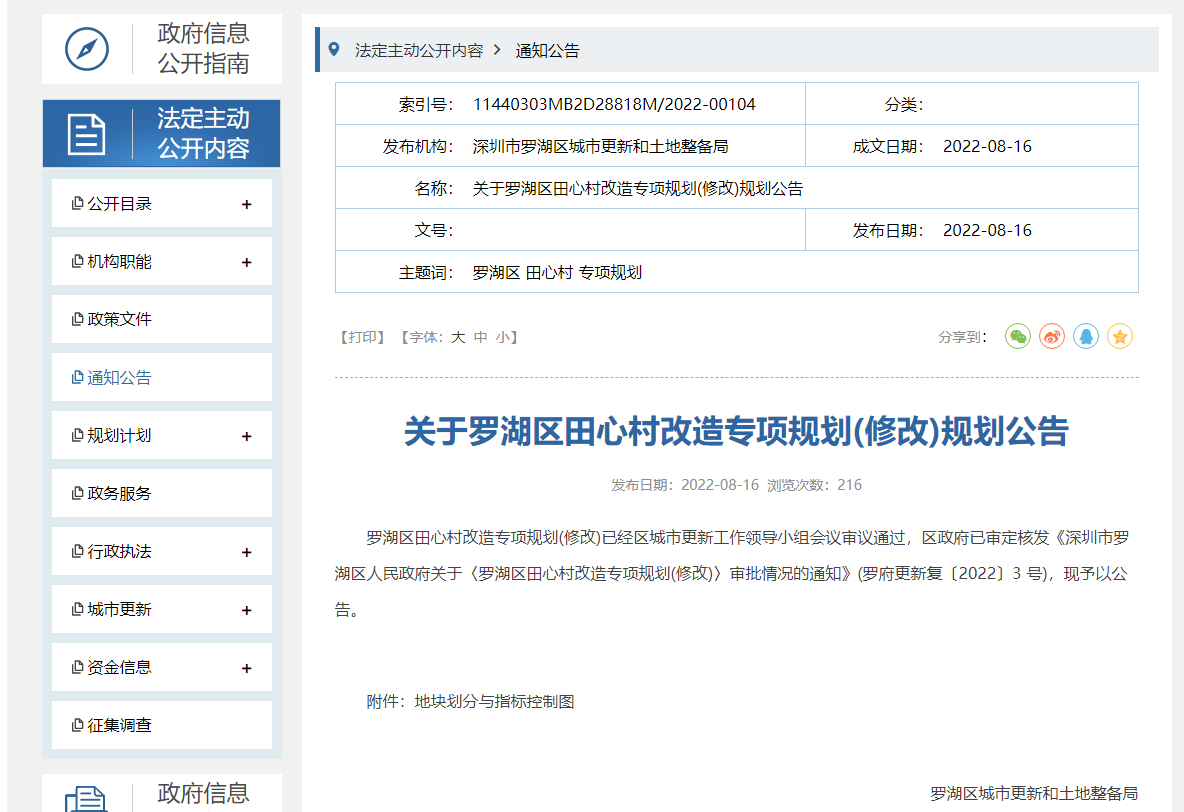Expand the 规划计划 section
This screenshot has height=812, width=1184.
(x=247, y=437)
